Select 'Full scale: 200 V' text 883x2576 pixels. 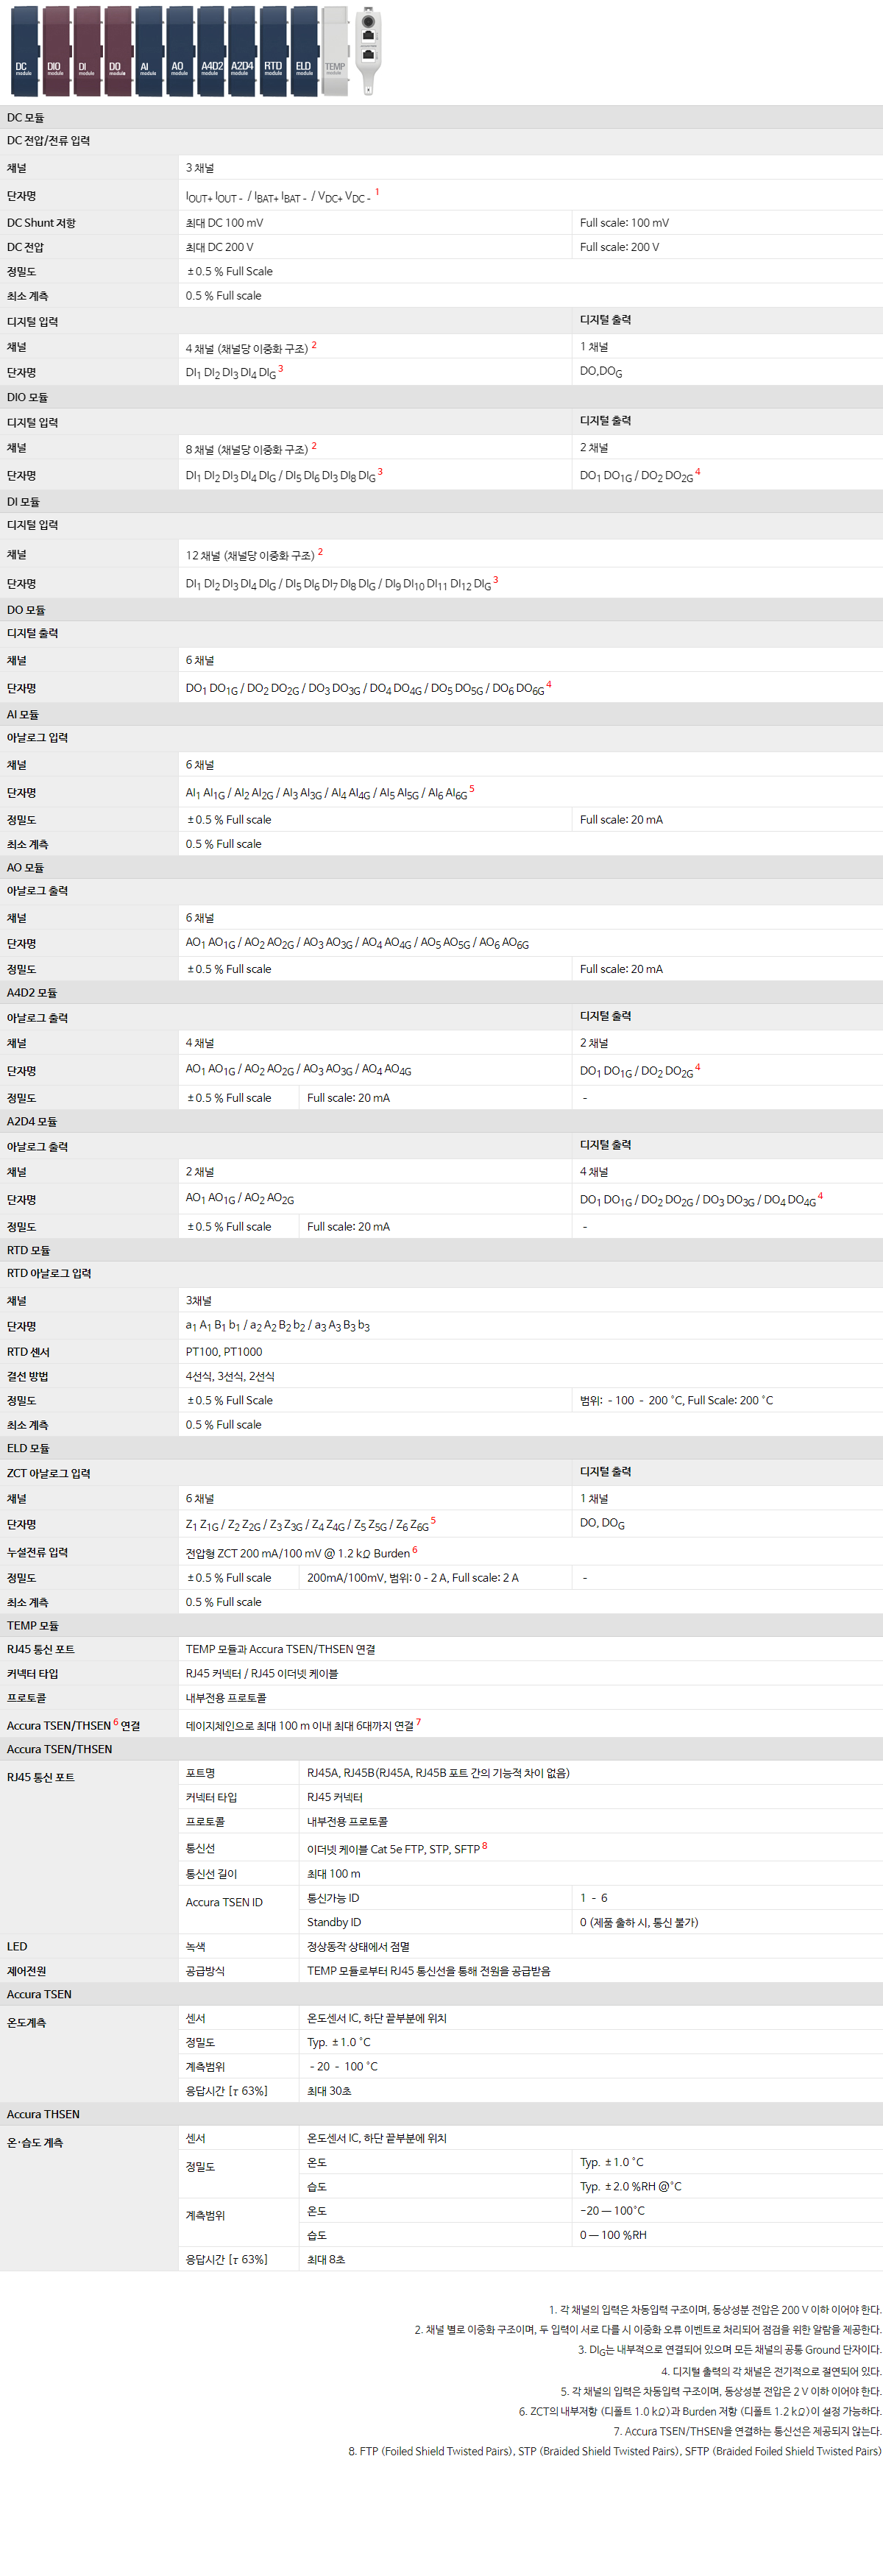click(x=619, y=247)
